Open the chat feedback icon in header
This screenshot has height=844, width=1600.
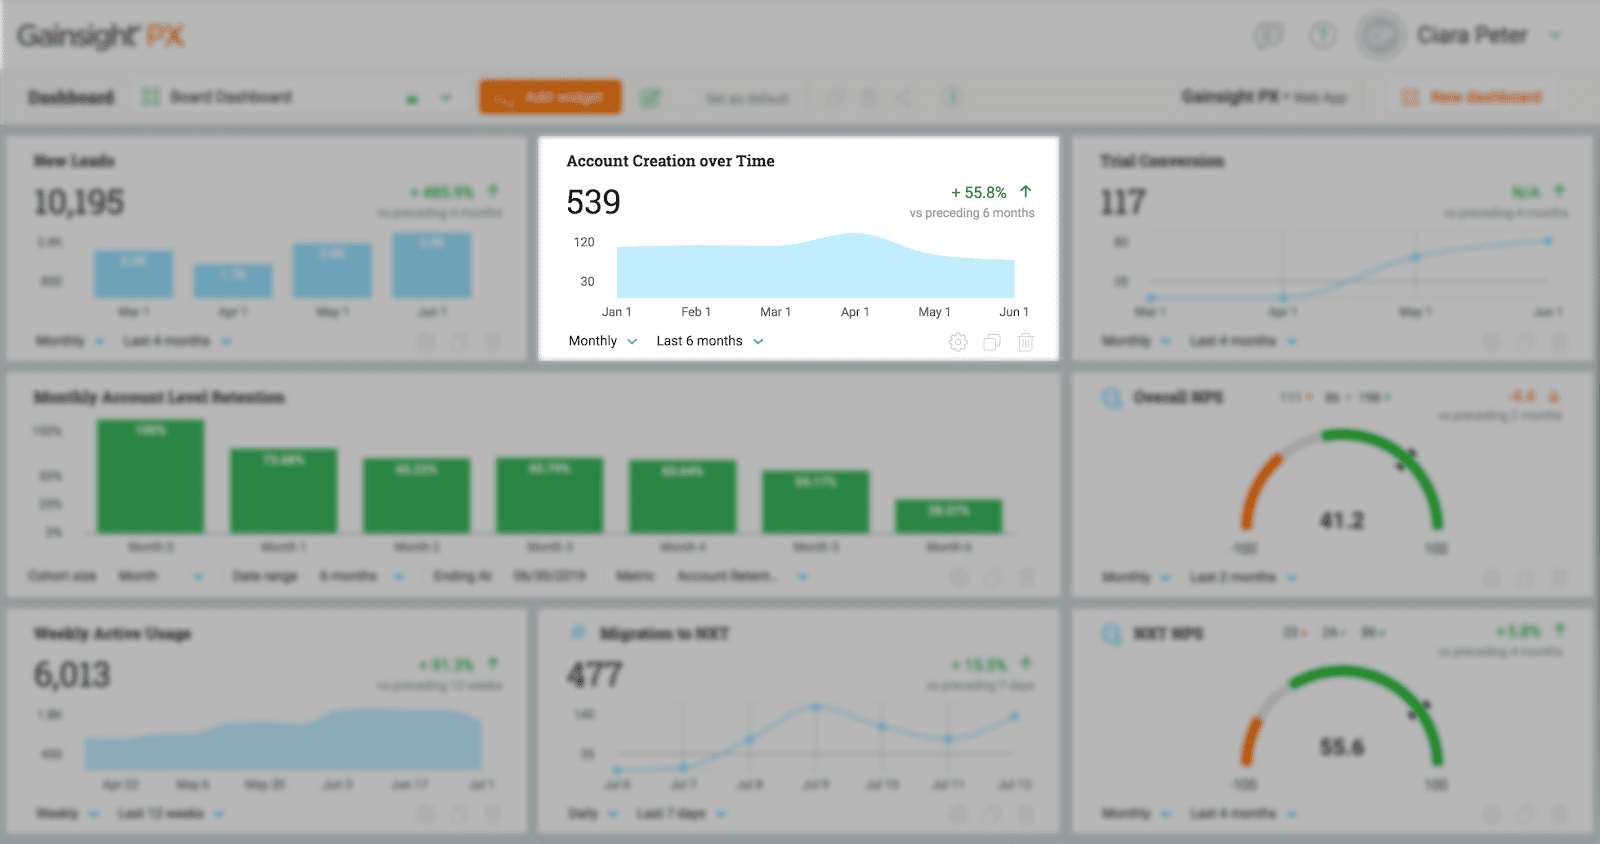coord(1268,36)
